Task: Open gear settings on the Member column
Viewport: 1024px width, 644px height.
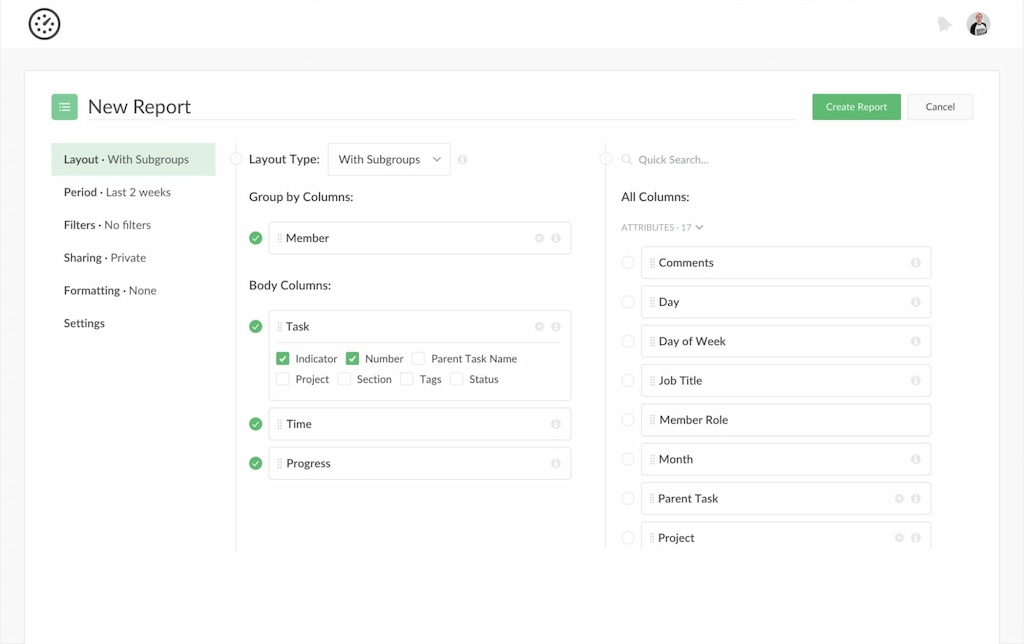Action: [x=539, y=238]
